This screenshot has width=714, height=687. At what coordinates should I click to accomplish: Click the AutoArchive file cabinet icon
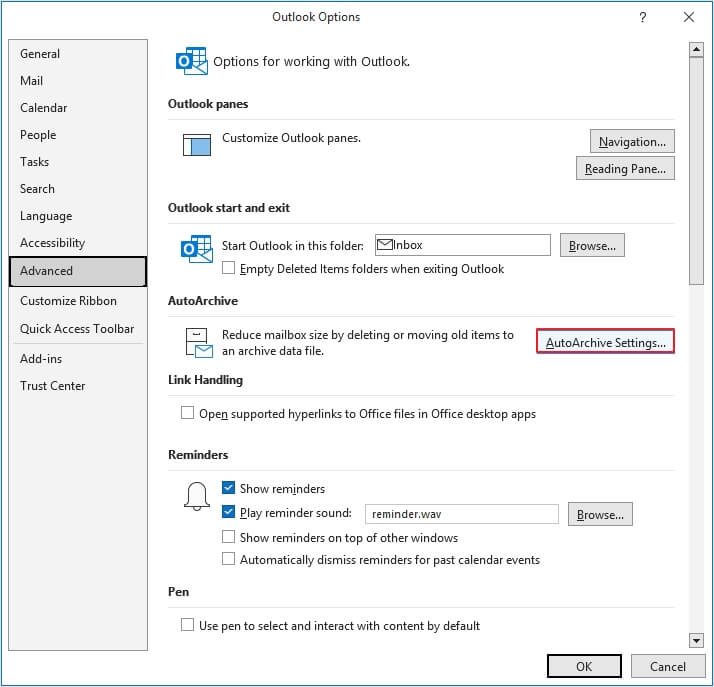(x=199, y=343)
